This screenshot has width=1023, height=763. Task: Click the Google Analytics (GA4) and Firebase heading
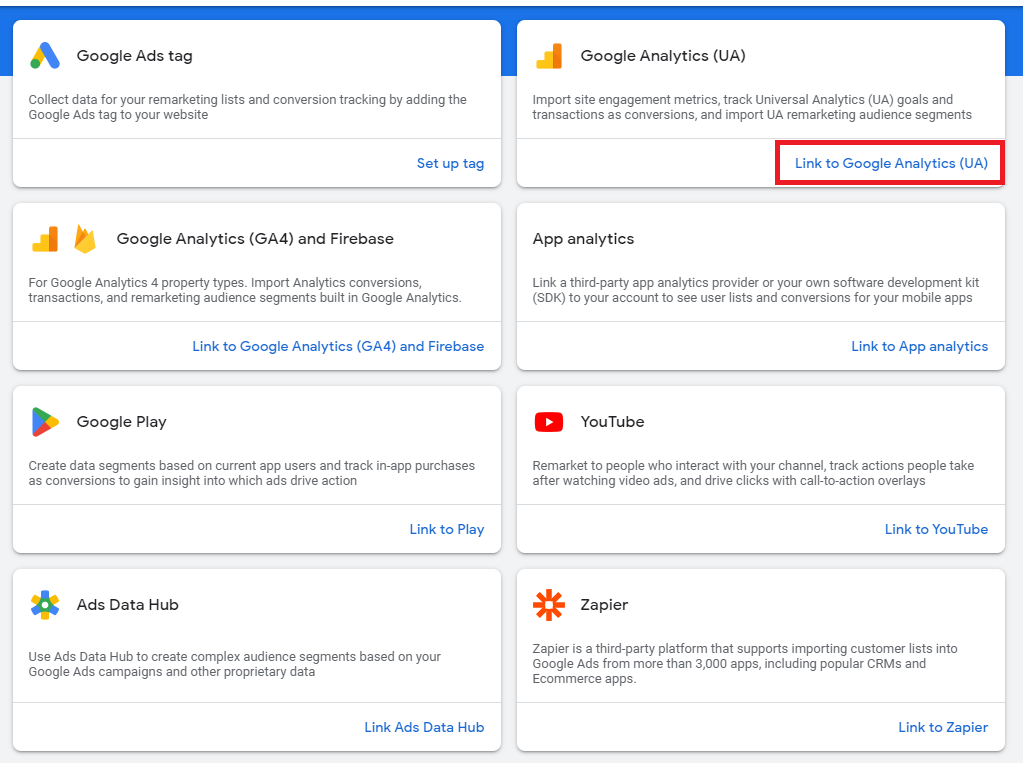pos(255,239)
